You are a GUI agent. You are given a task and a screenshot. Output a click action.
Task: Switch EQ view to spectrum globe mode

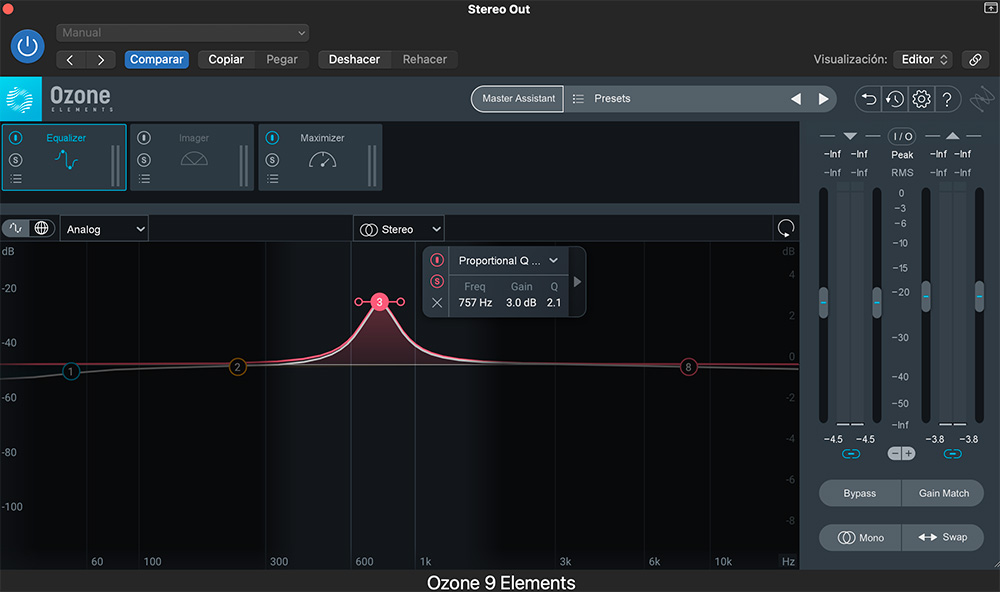41,228
